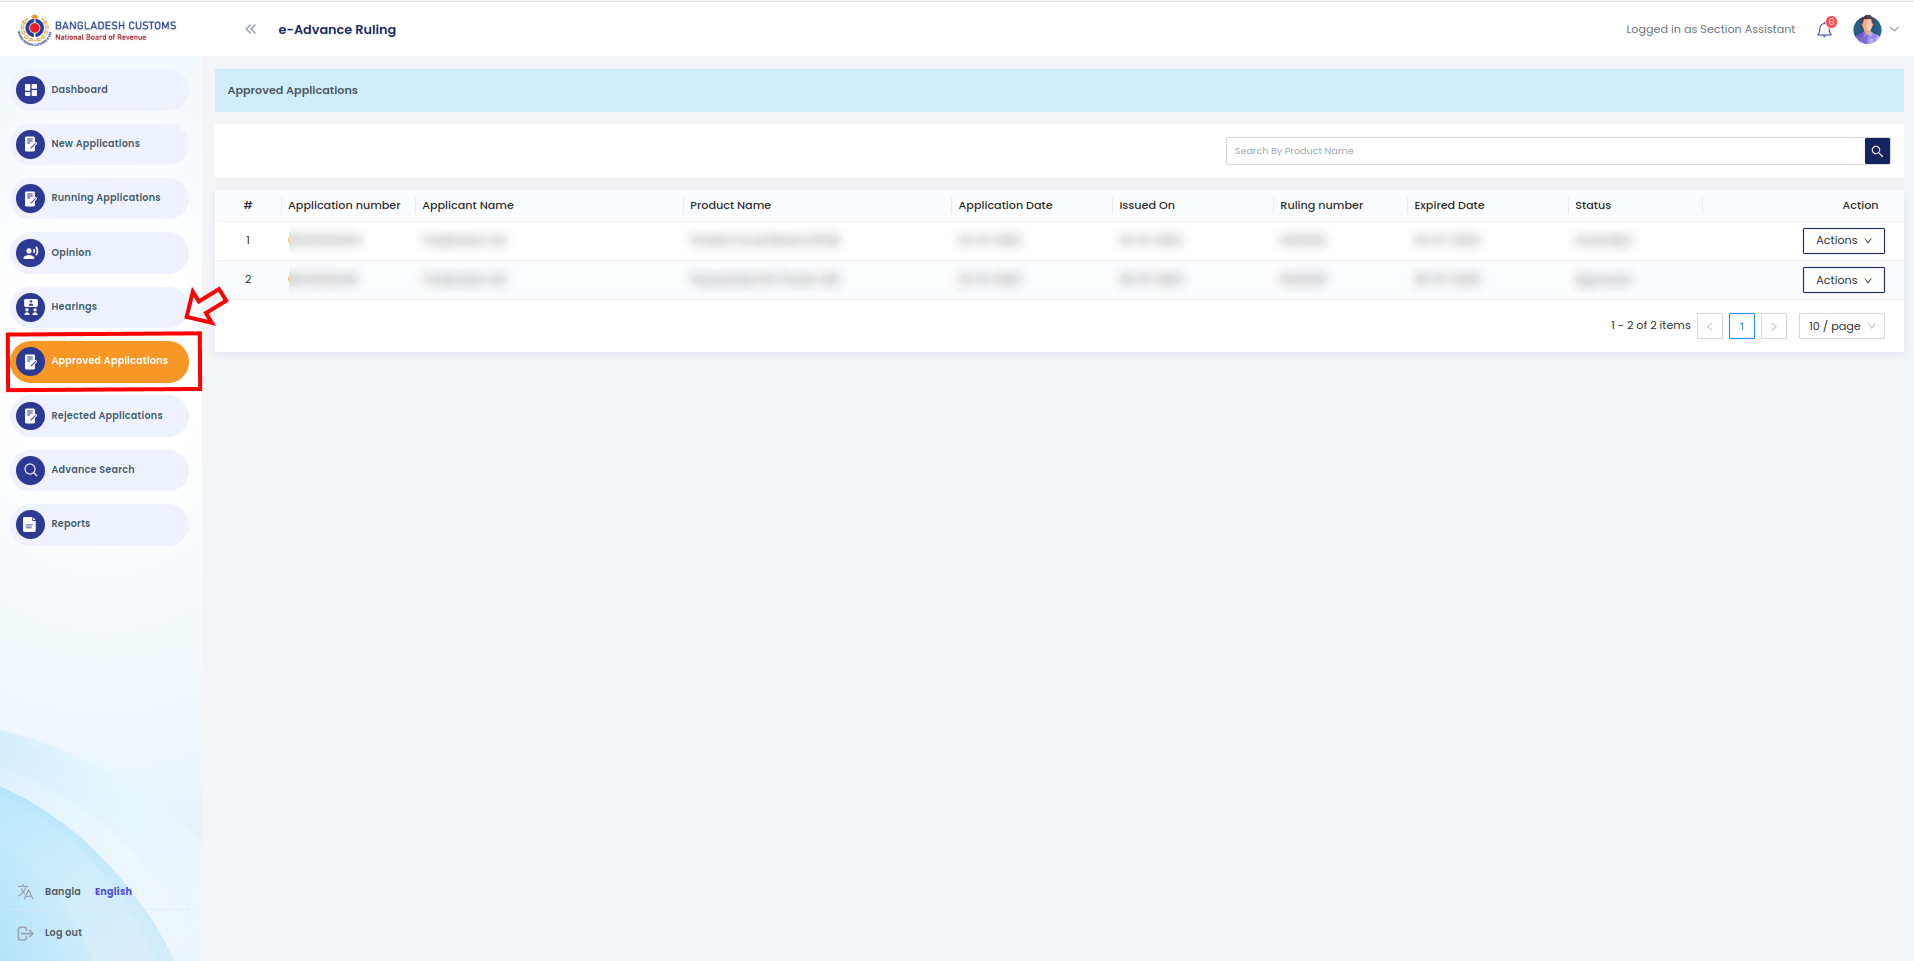Click the Running Applications document icon

tap(31, 198)
